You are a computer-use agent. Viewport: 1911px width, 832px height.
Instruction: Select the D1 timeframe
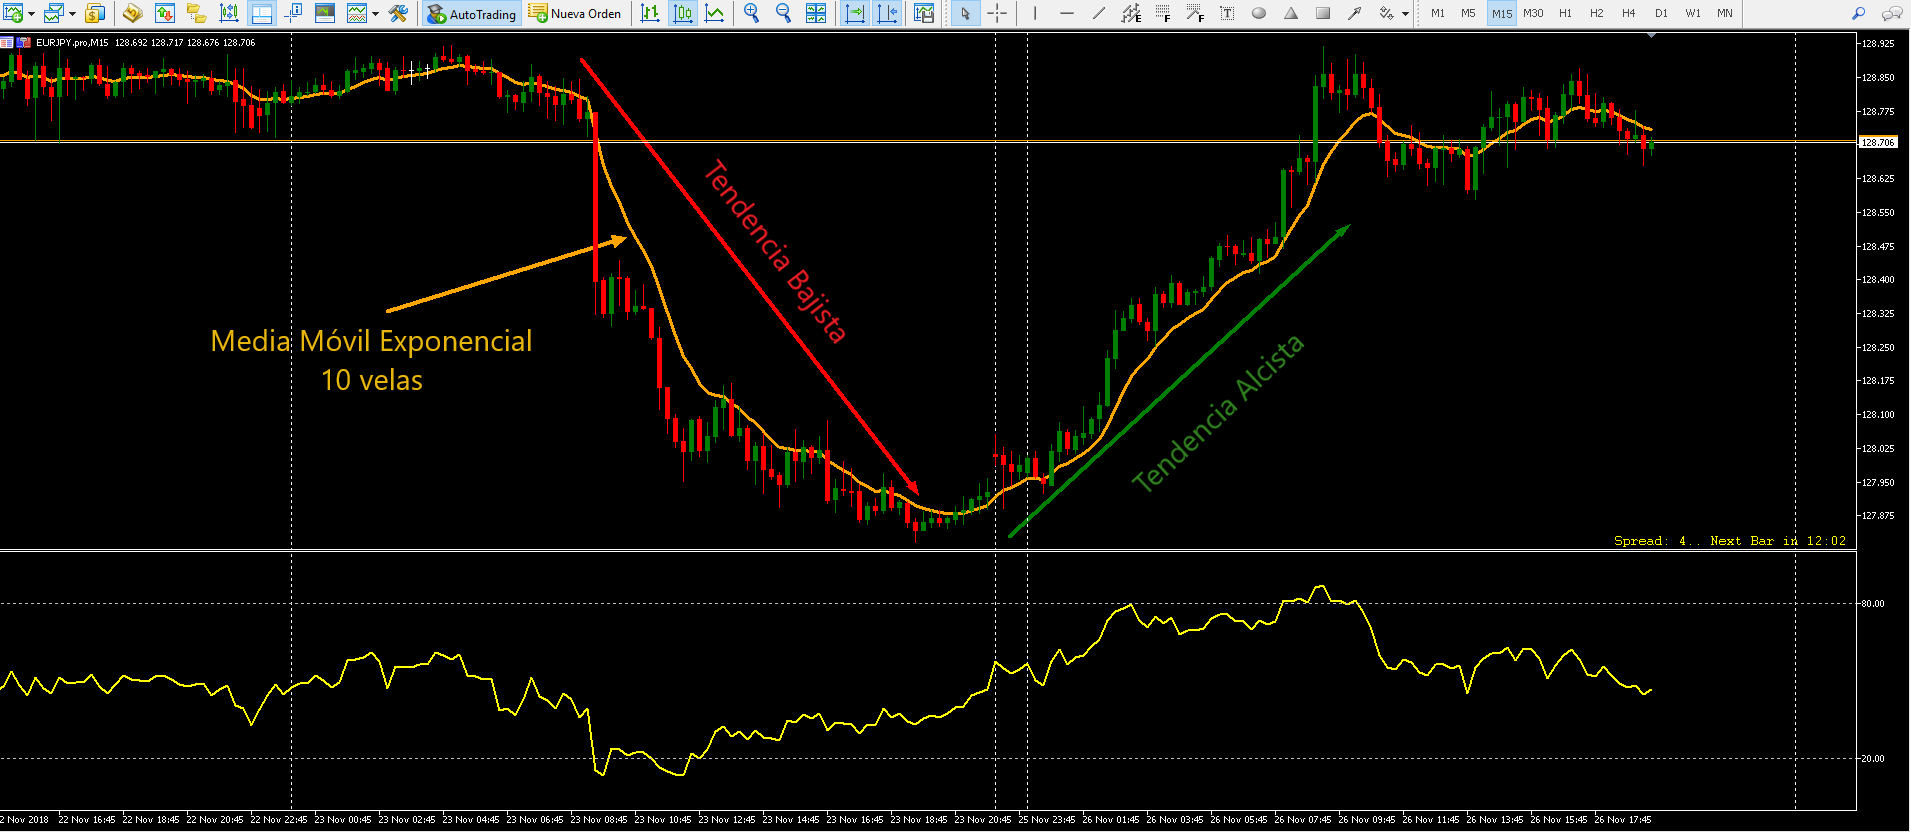point(1661,14)
